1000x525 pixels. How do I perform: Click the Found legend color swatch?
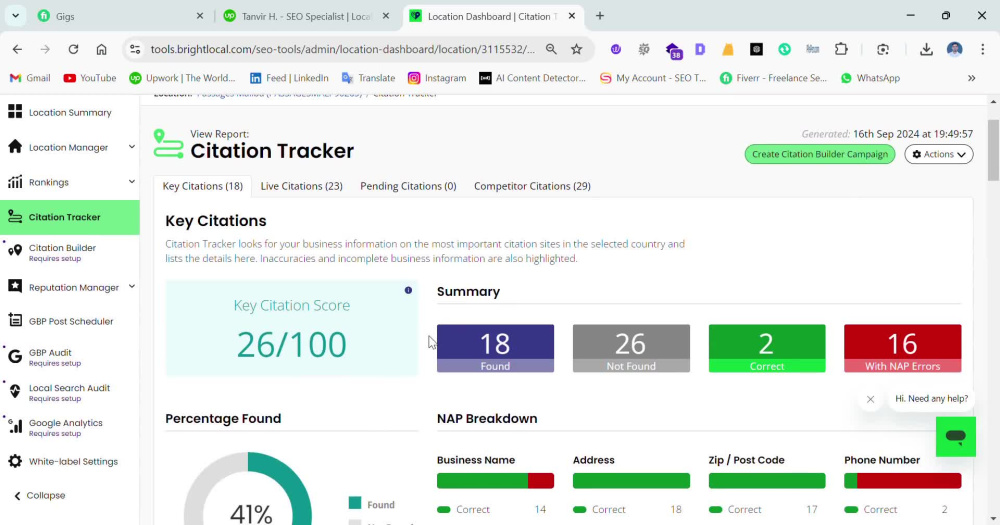click(355, 503)
